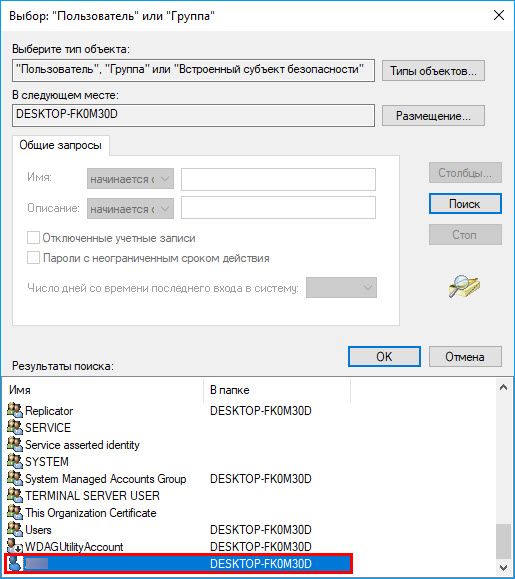
Task: Select the WDAGUtilityAccount user icon
Action: [15, 546]
